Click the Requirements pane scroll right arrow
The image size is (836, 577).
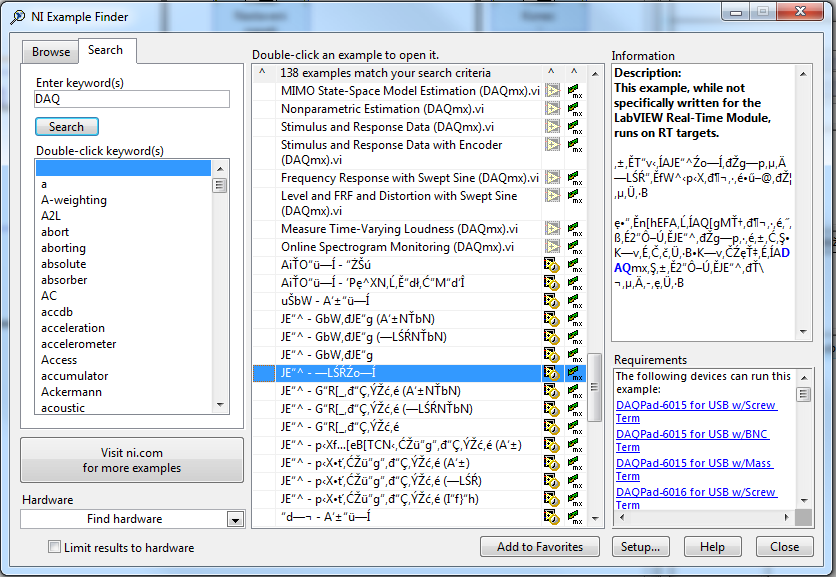point(786,517)
